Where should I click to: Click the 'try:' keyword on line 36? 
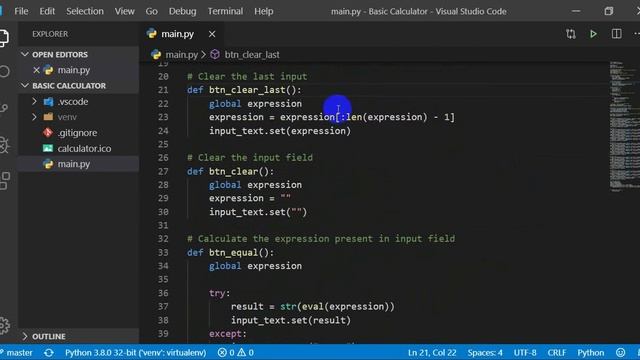click(x=220, y=293)
